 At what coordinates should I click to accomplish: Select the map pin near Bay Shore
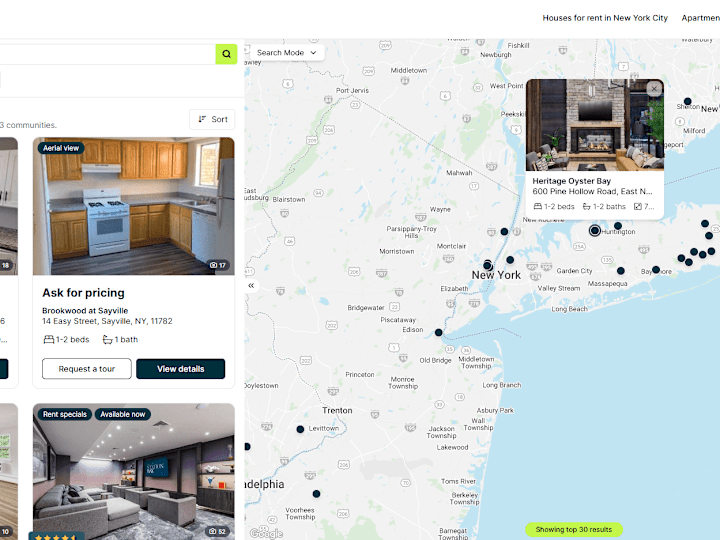(656, 270)
